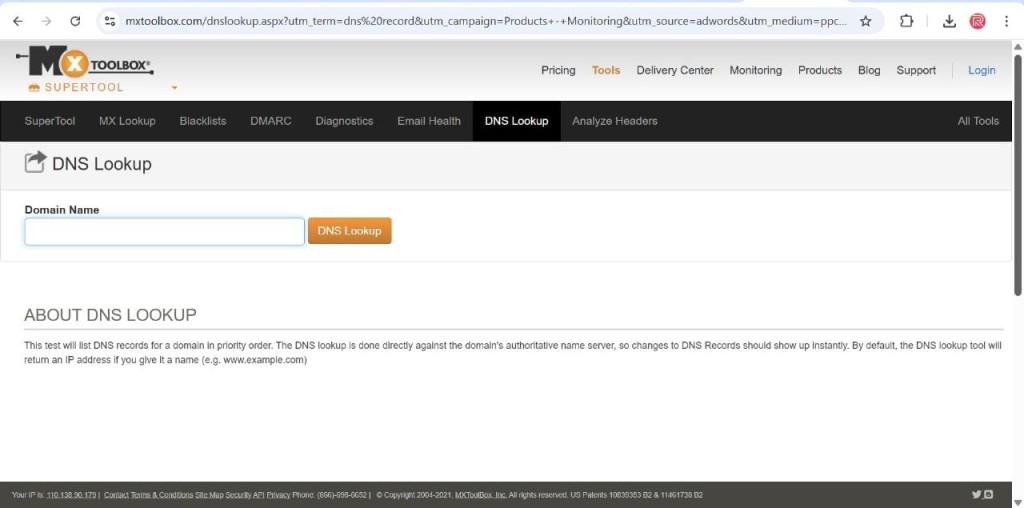Go forward using the browser forward arrow

click(46, 21)
